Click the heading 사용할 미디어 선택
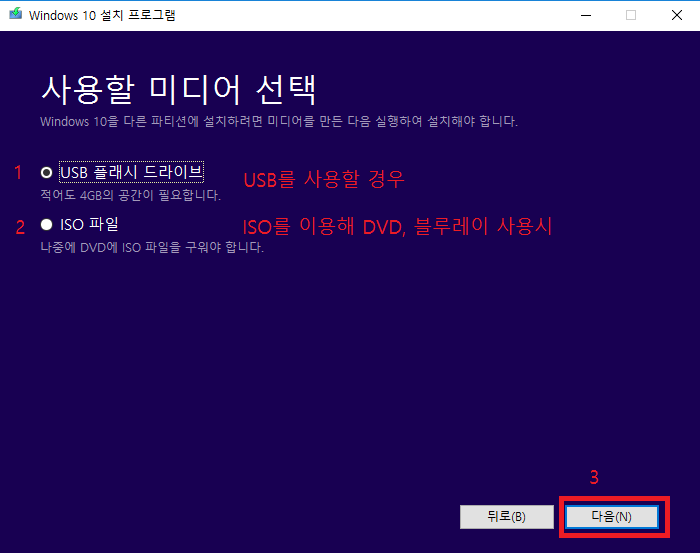 [x=179, y=90]
